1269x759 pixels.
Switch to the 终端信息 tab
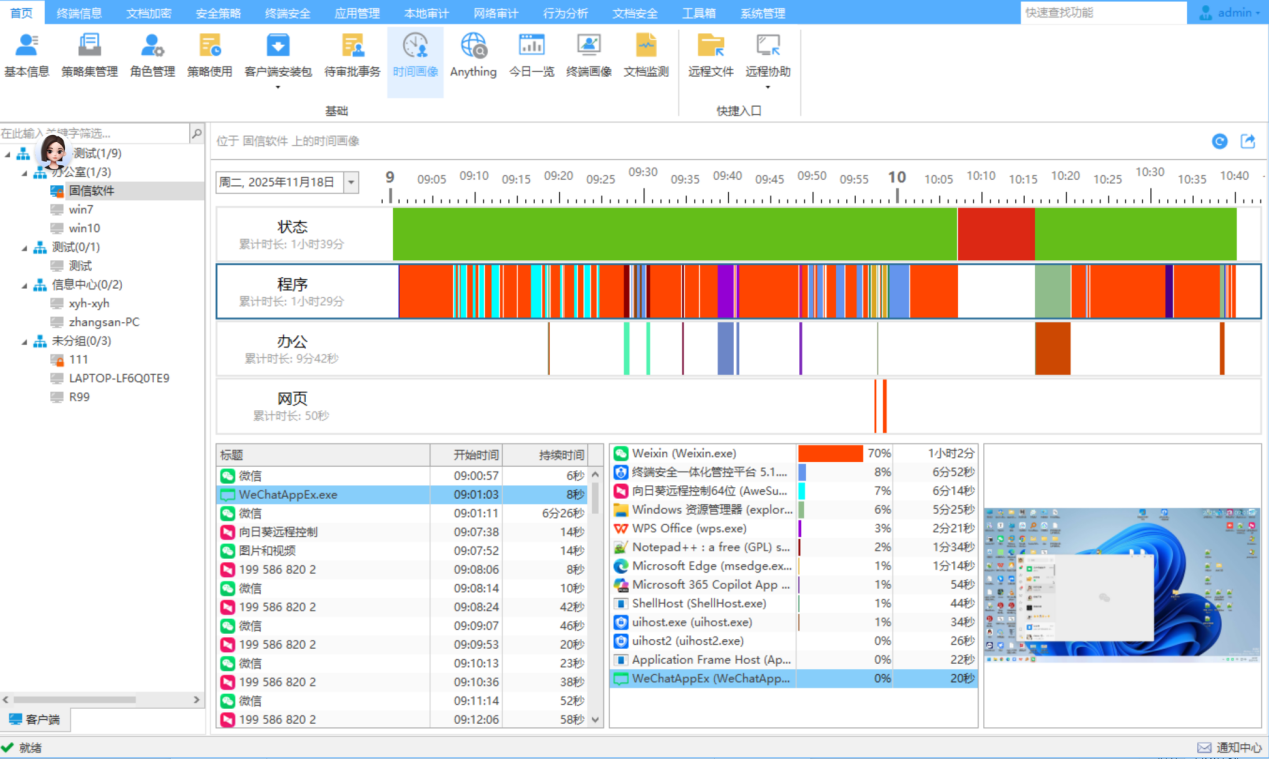click(x=79, y=13)
